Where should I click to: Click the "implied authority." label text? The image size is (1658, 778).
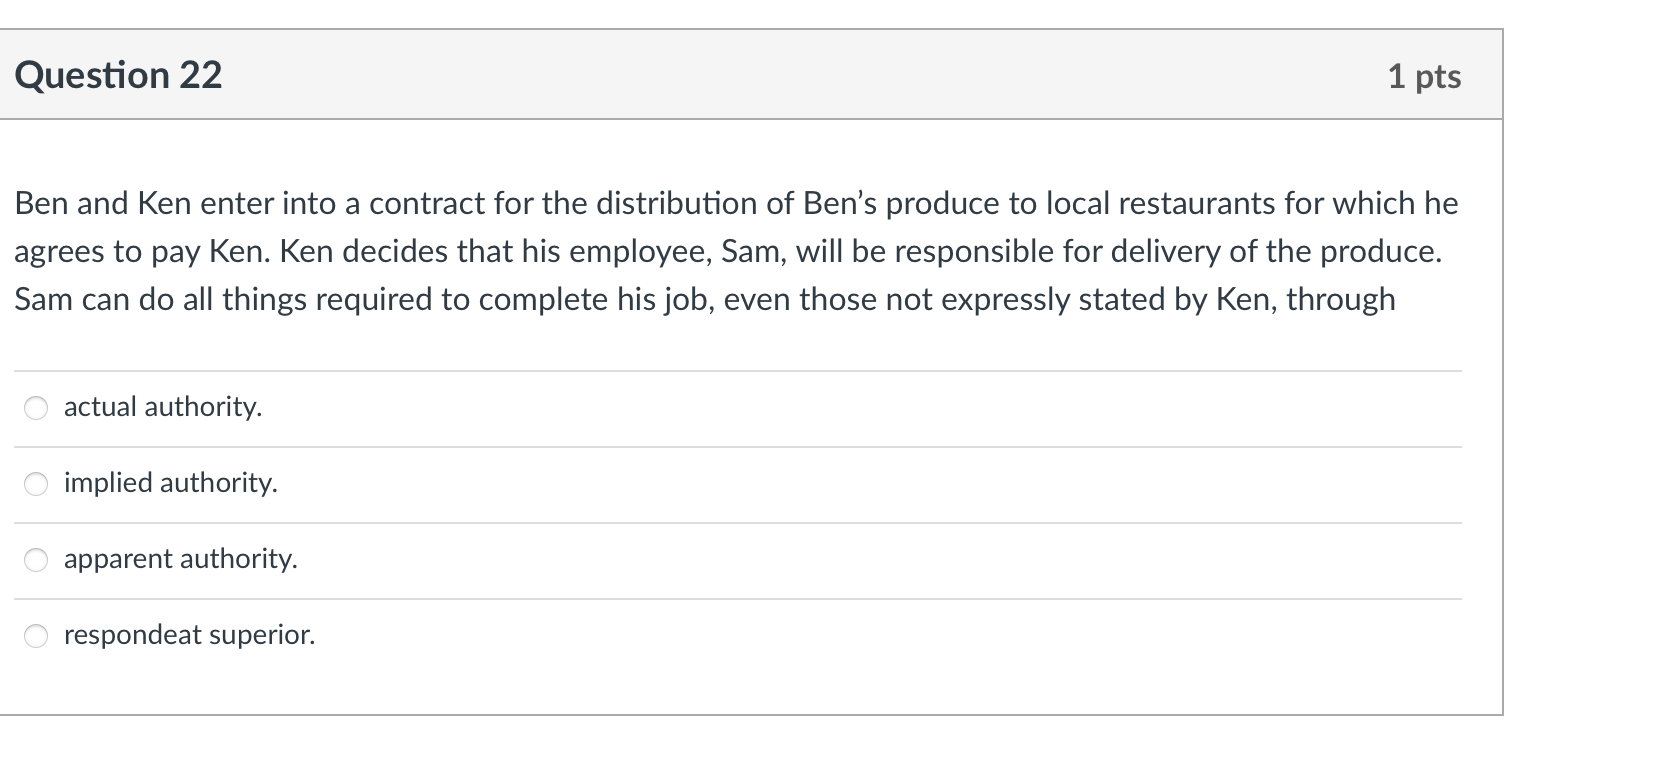(170, 484)
